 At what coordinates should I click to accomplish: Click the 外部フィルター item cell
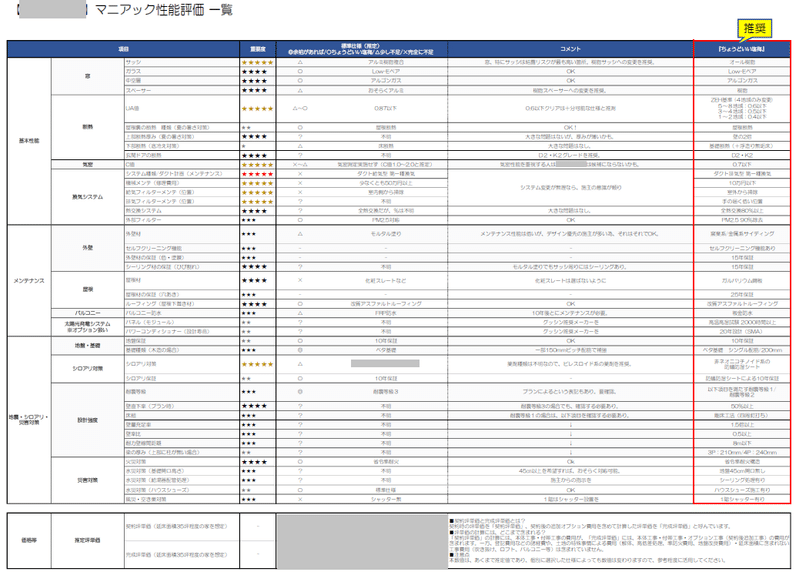tap(182, 220)
